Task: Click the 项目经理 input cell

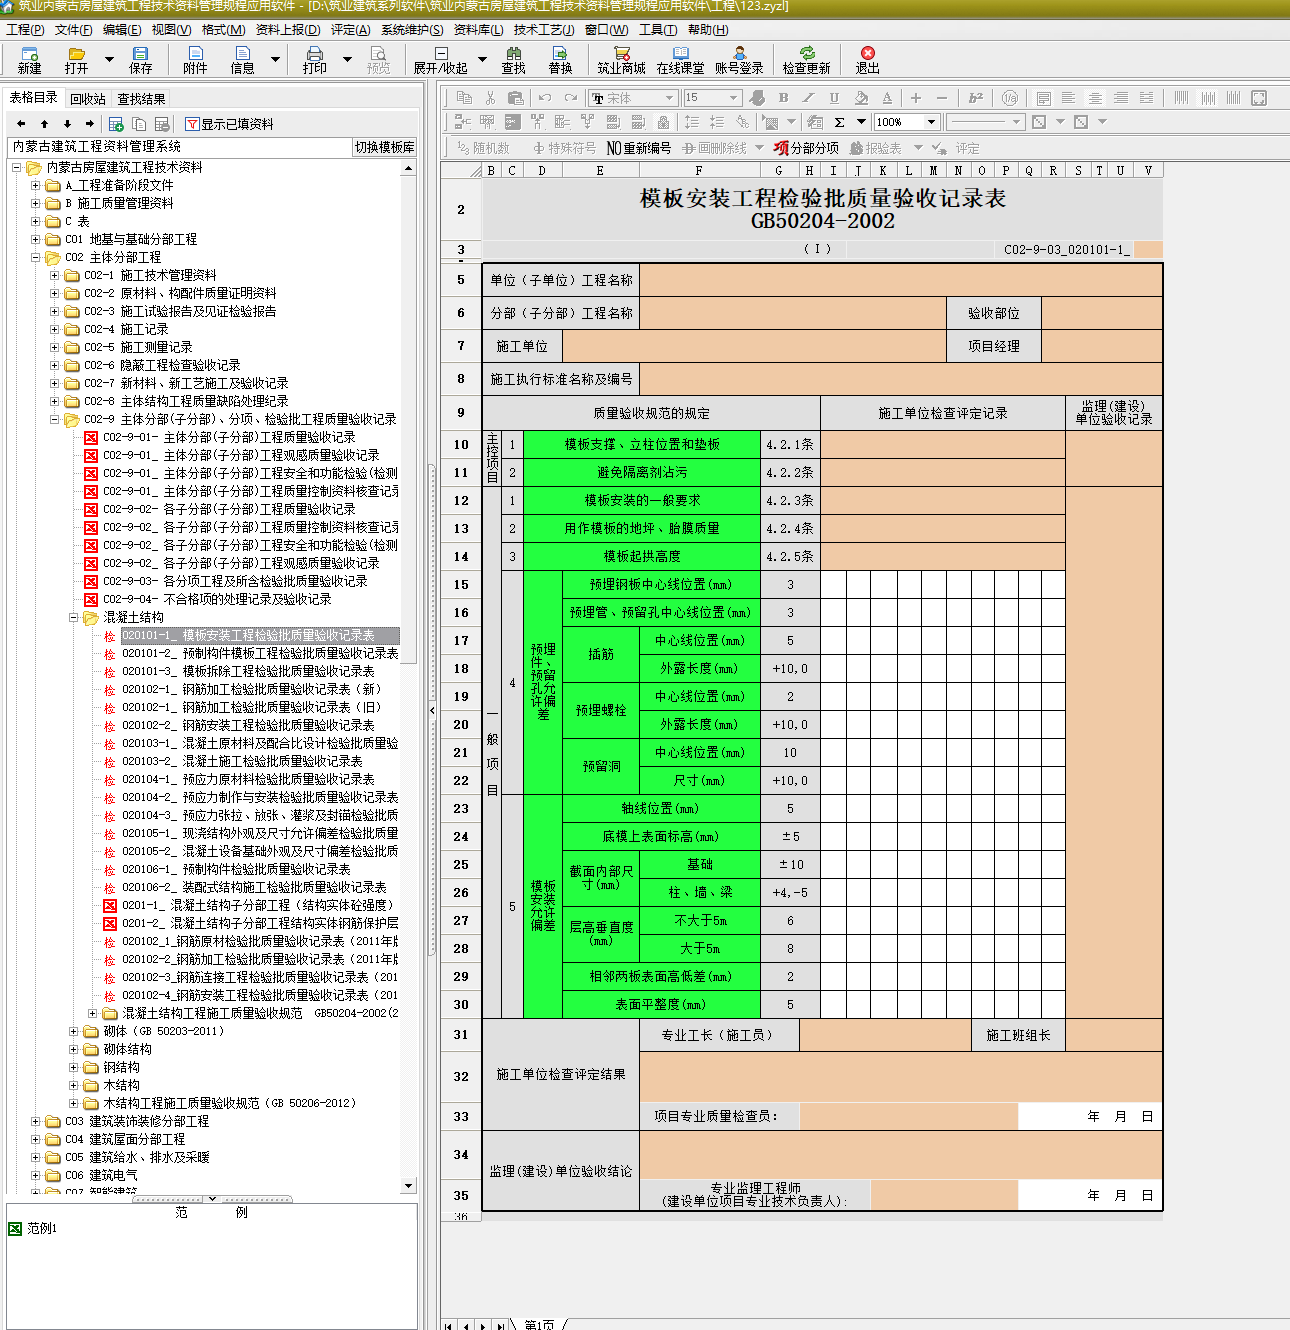Action: point(1102,346)
